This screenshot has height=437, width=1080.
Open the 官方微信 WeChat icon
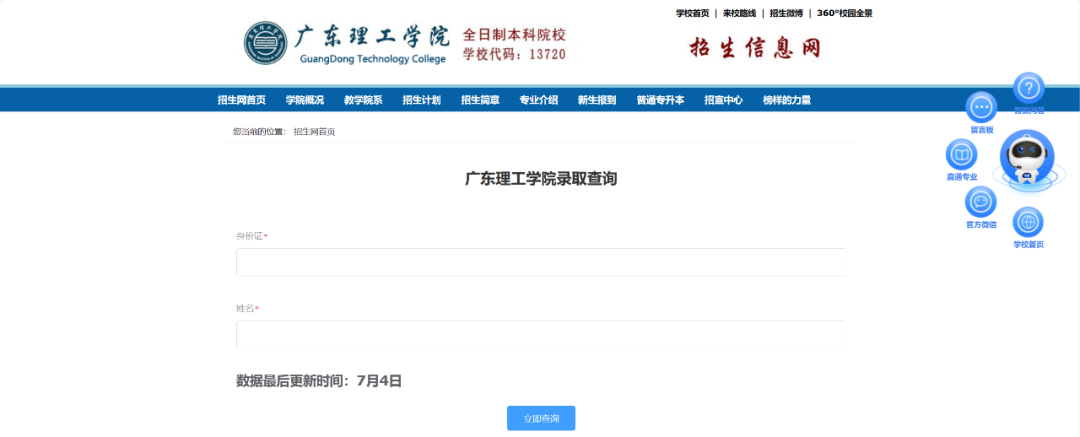(981, 202)
